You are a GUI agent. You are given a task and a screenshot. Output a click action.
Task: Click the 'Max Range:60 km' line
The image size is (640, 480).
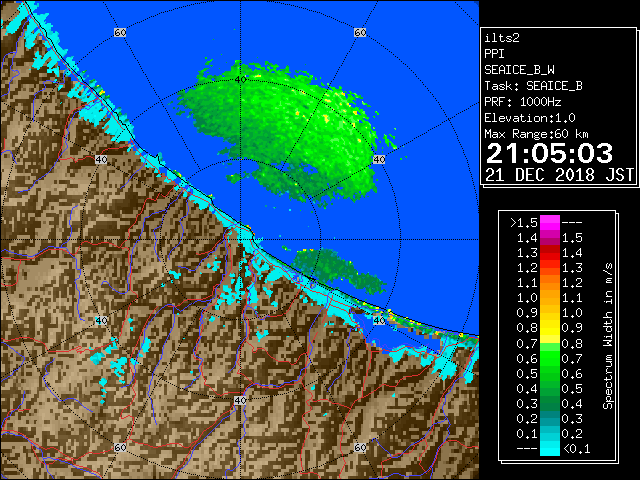coord(536,134)
